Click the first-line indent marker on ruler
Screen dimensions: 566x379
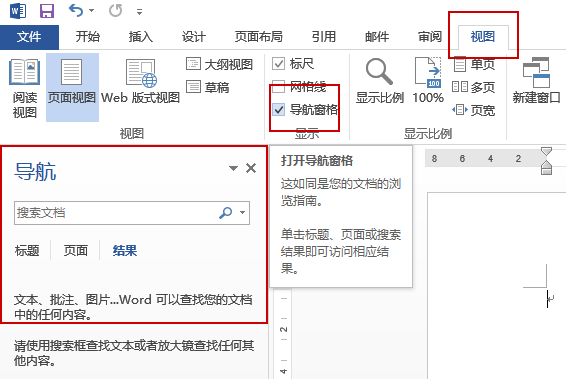coord(547,152)
